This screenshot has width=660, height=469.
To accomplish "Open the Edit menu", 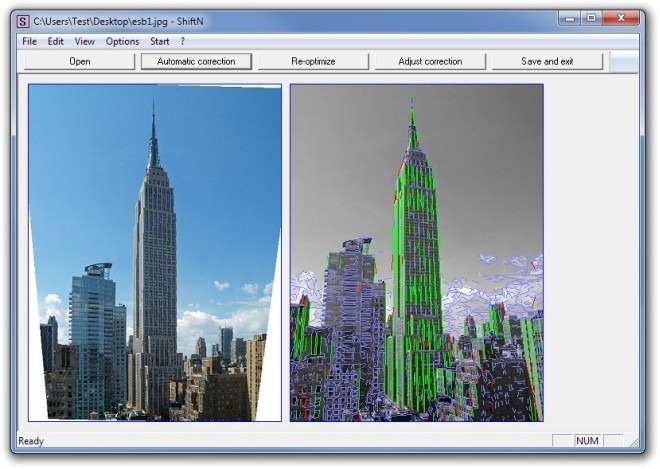I will point(55,41).
